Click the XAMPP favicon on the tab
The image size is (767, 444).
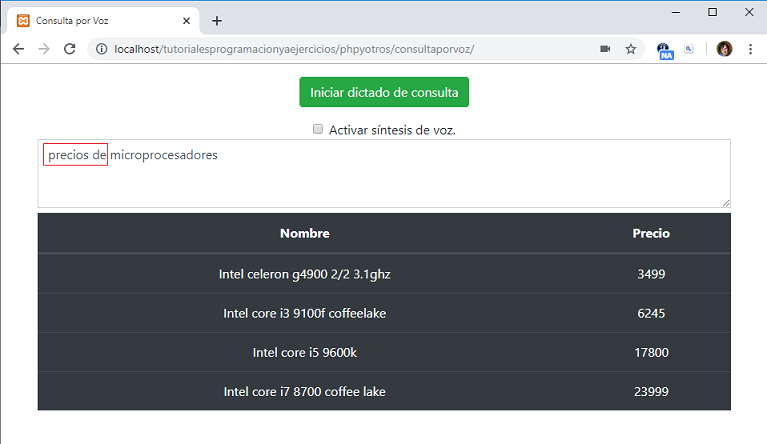pyautogui.click(x=23, y=21)
